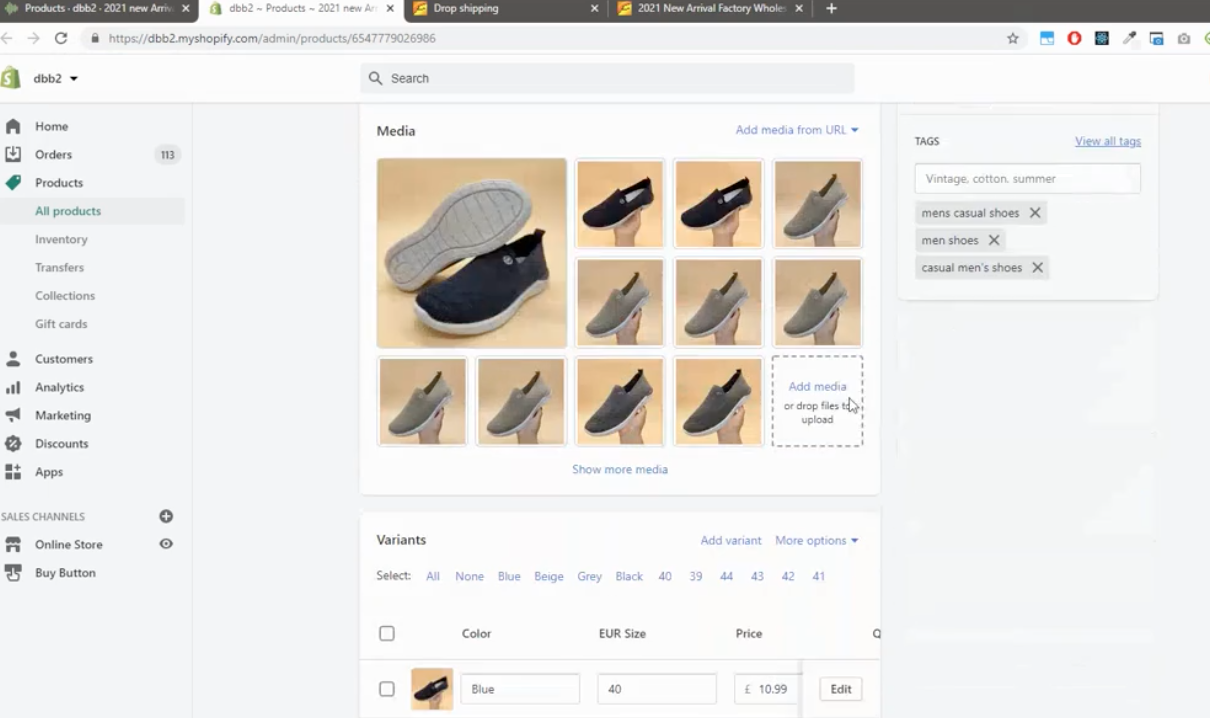This screenshot has height=718, width=1210.
Task: Click the Discounts badge icon
Action: tap(13, 443)
